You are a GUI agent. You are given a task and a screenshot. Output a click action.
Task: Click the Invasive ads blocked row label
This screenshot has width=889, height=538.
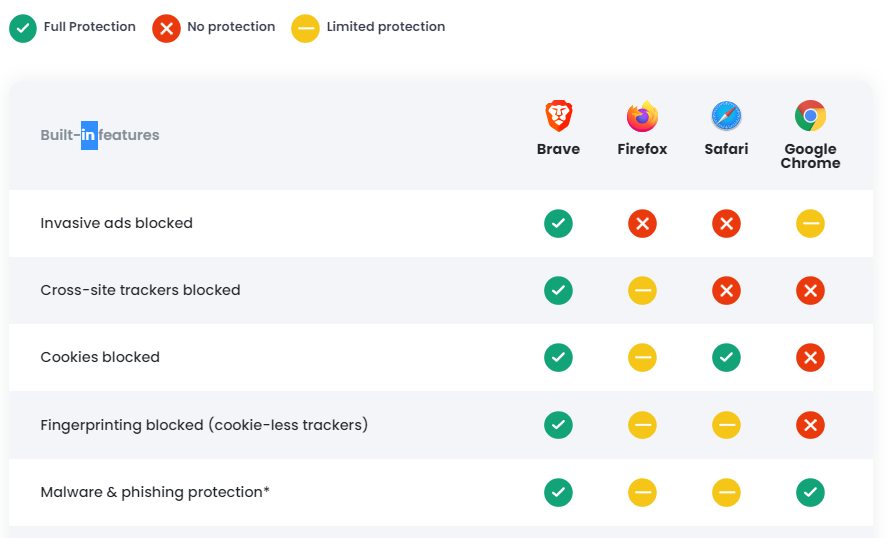116,223
